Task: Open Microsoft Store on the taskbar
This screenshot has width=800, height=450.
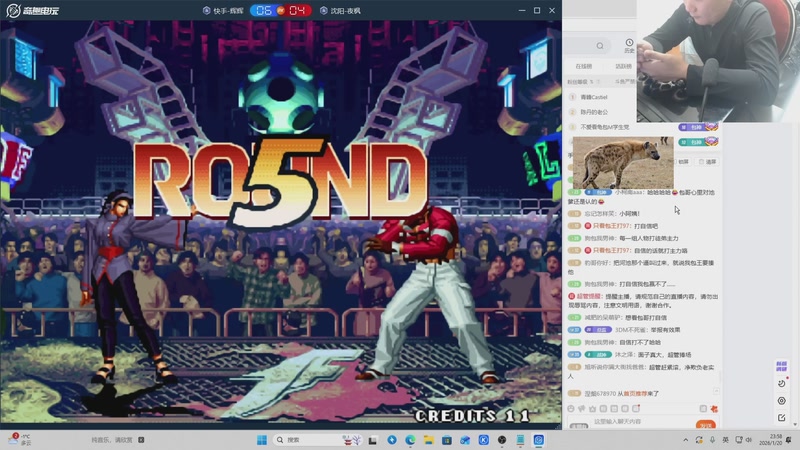Action: tap(447, 440)
